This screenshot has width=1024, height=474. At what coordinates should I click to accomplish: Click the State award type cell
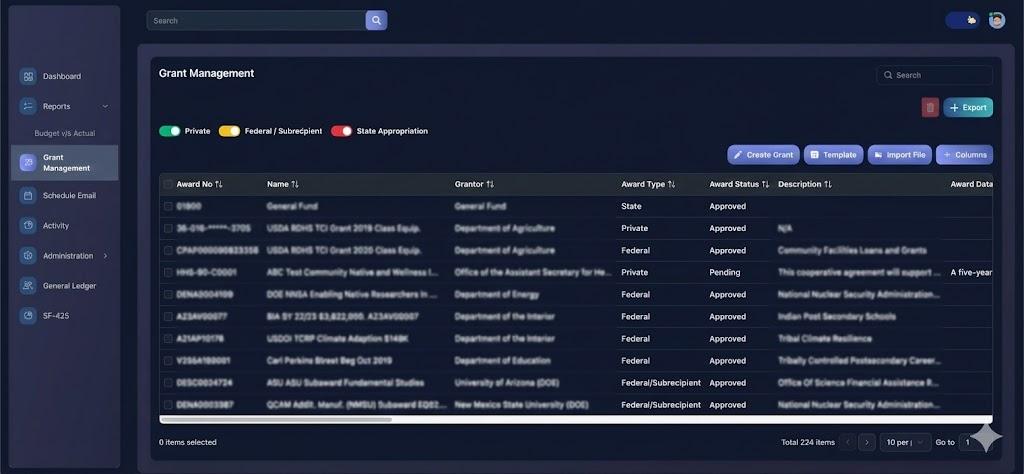tap(632, 206)
